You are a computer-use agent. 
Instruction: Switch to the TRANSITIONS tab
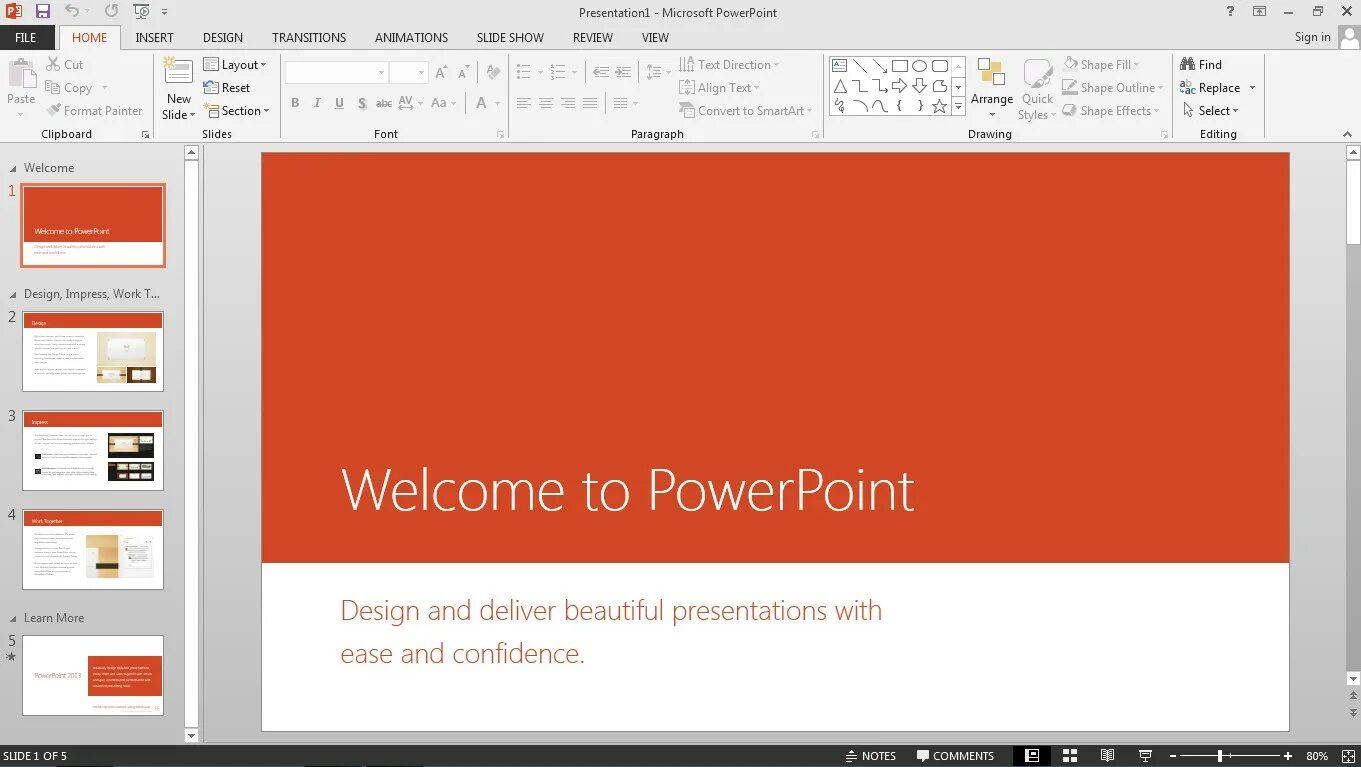pyautogui.click(x=309, y=37)
